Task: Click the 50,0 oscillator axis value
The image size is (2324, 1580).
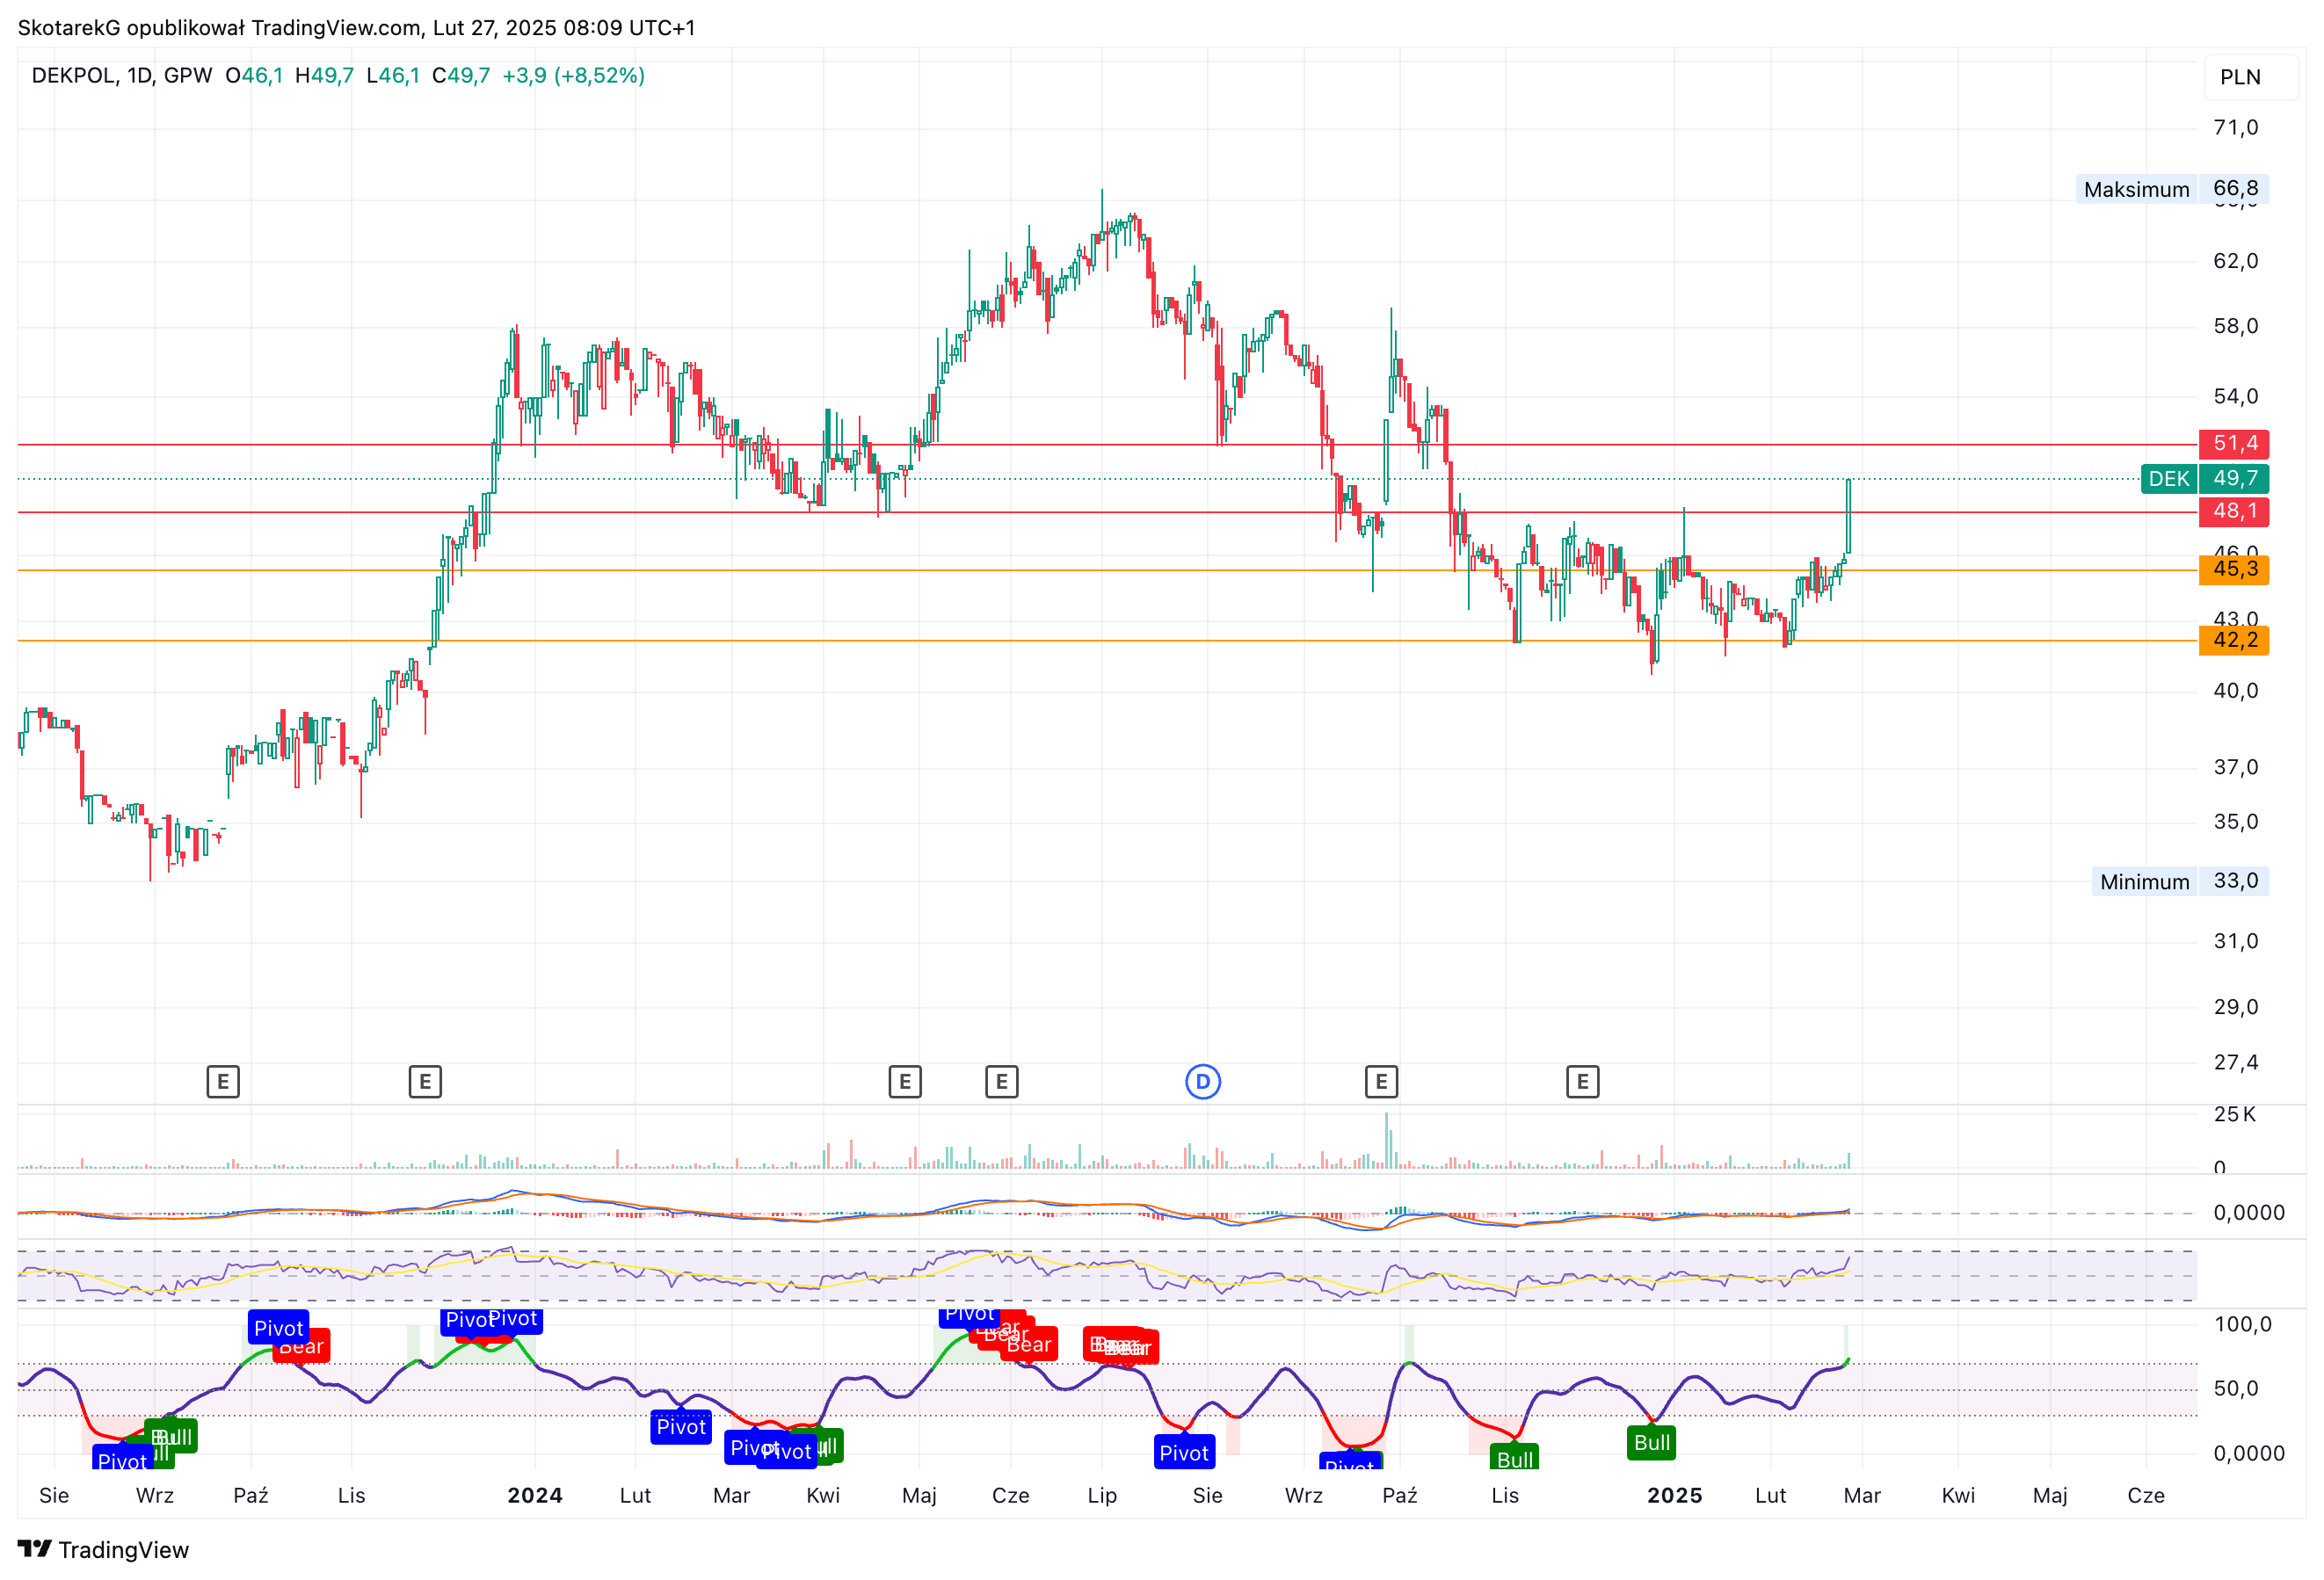Action: click(2236, 1388)
